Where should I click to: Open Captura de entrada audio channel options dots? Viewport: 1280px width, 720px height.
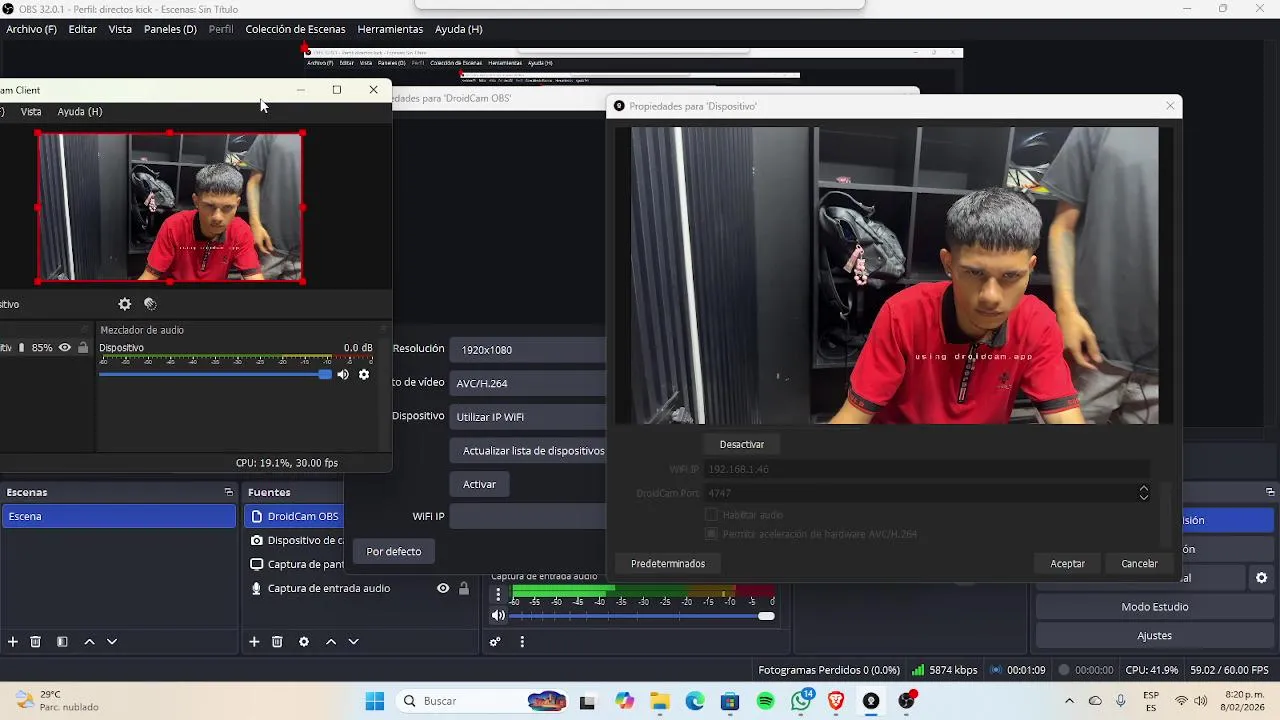498,595
